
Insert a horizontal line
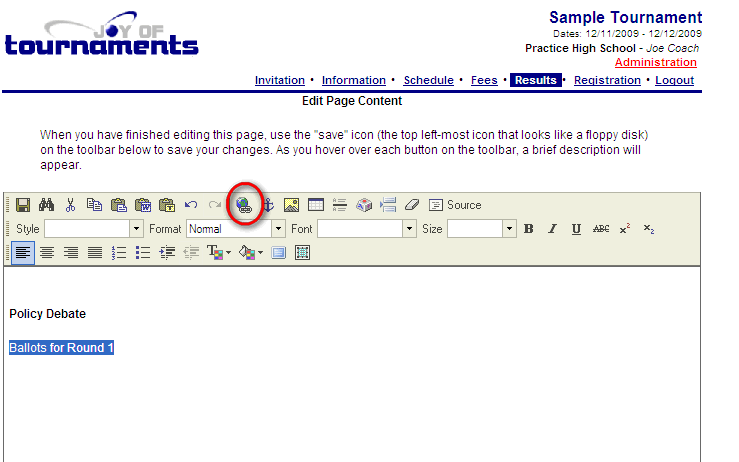[339, 205]
